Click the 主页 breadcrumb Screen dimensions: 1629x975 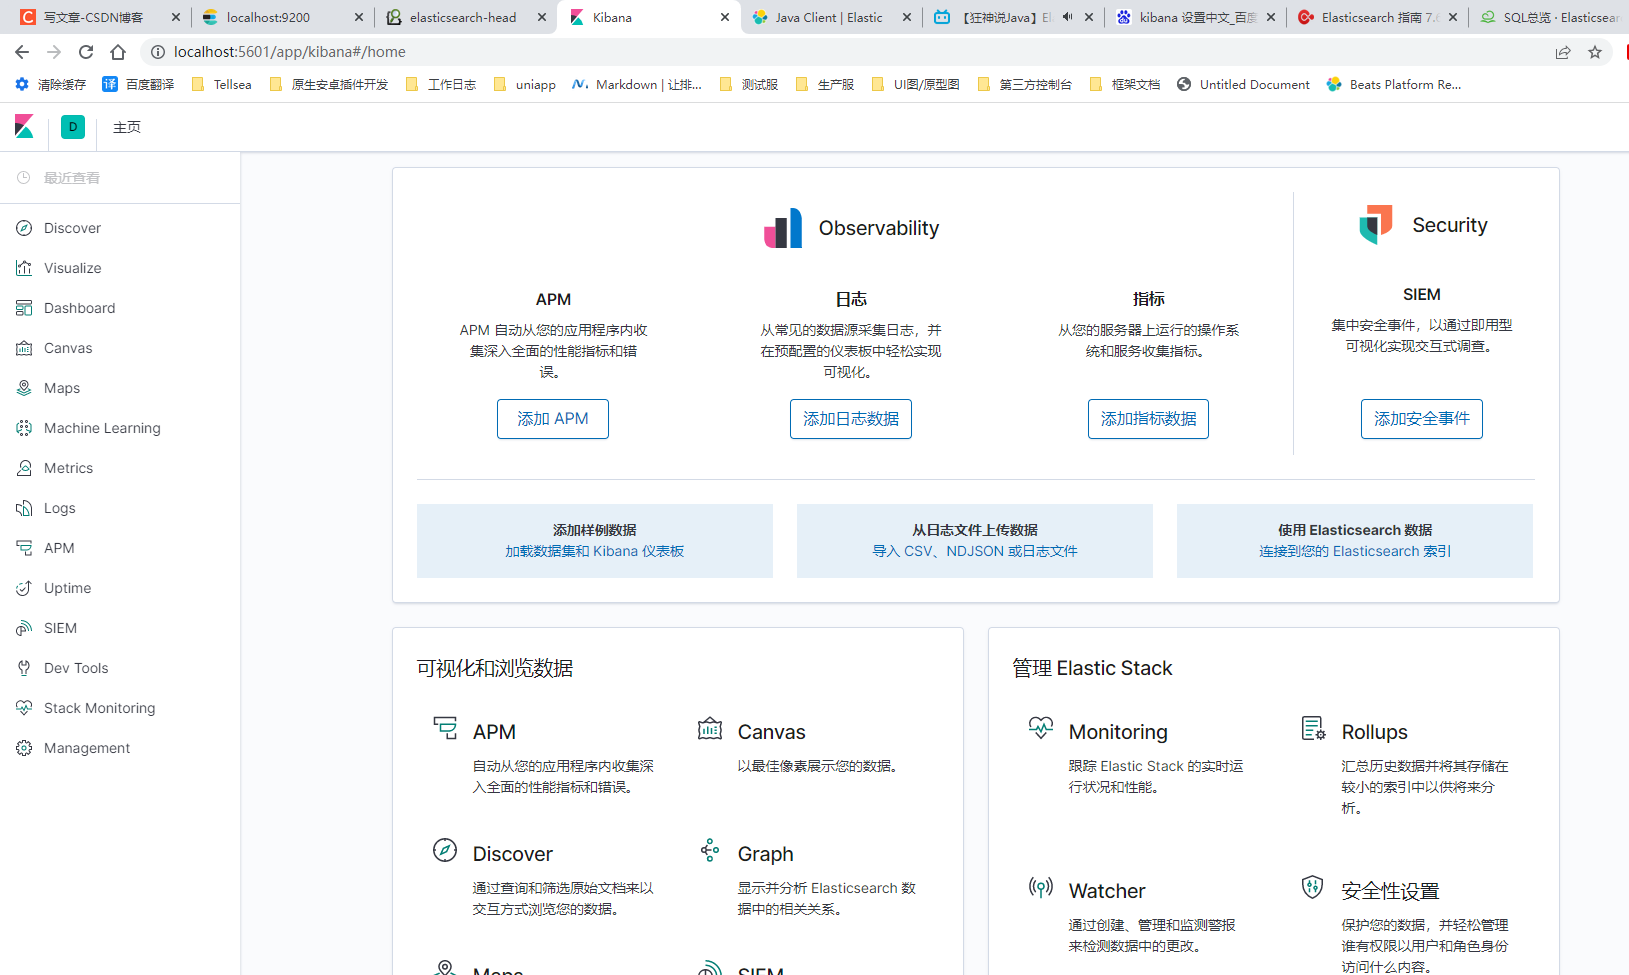127,127
